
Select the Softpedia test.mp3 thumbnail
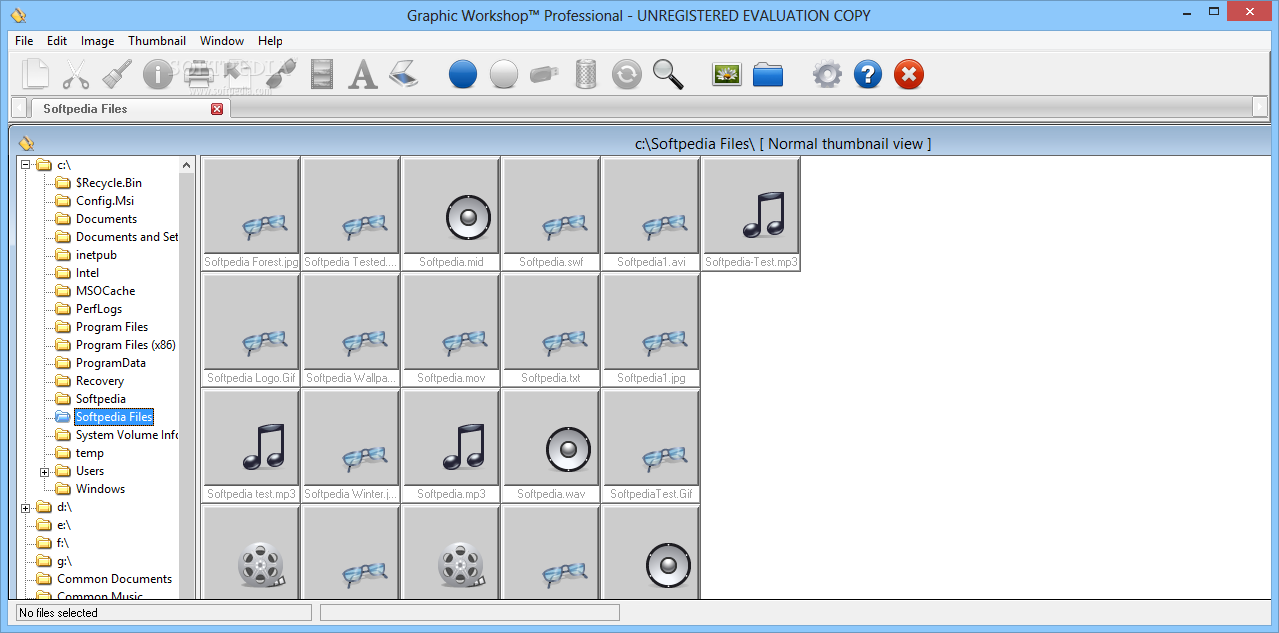pyautogui.click(x=251, y=446)
